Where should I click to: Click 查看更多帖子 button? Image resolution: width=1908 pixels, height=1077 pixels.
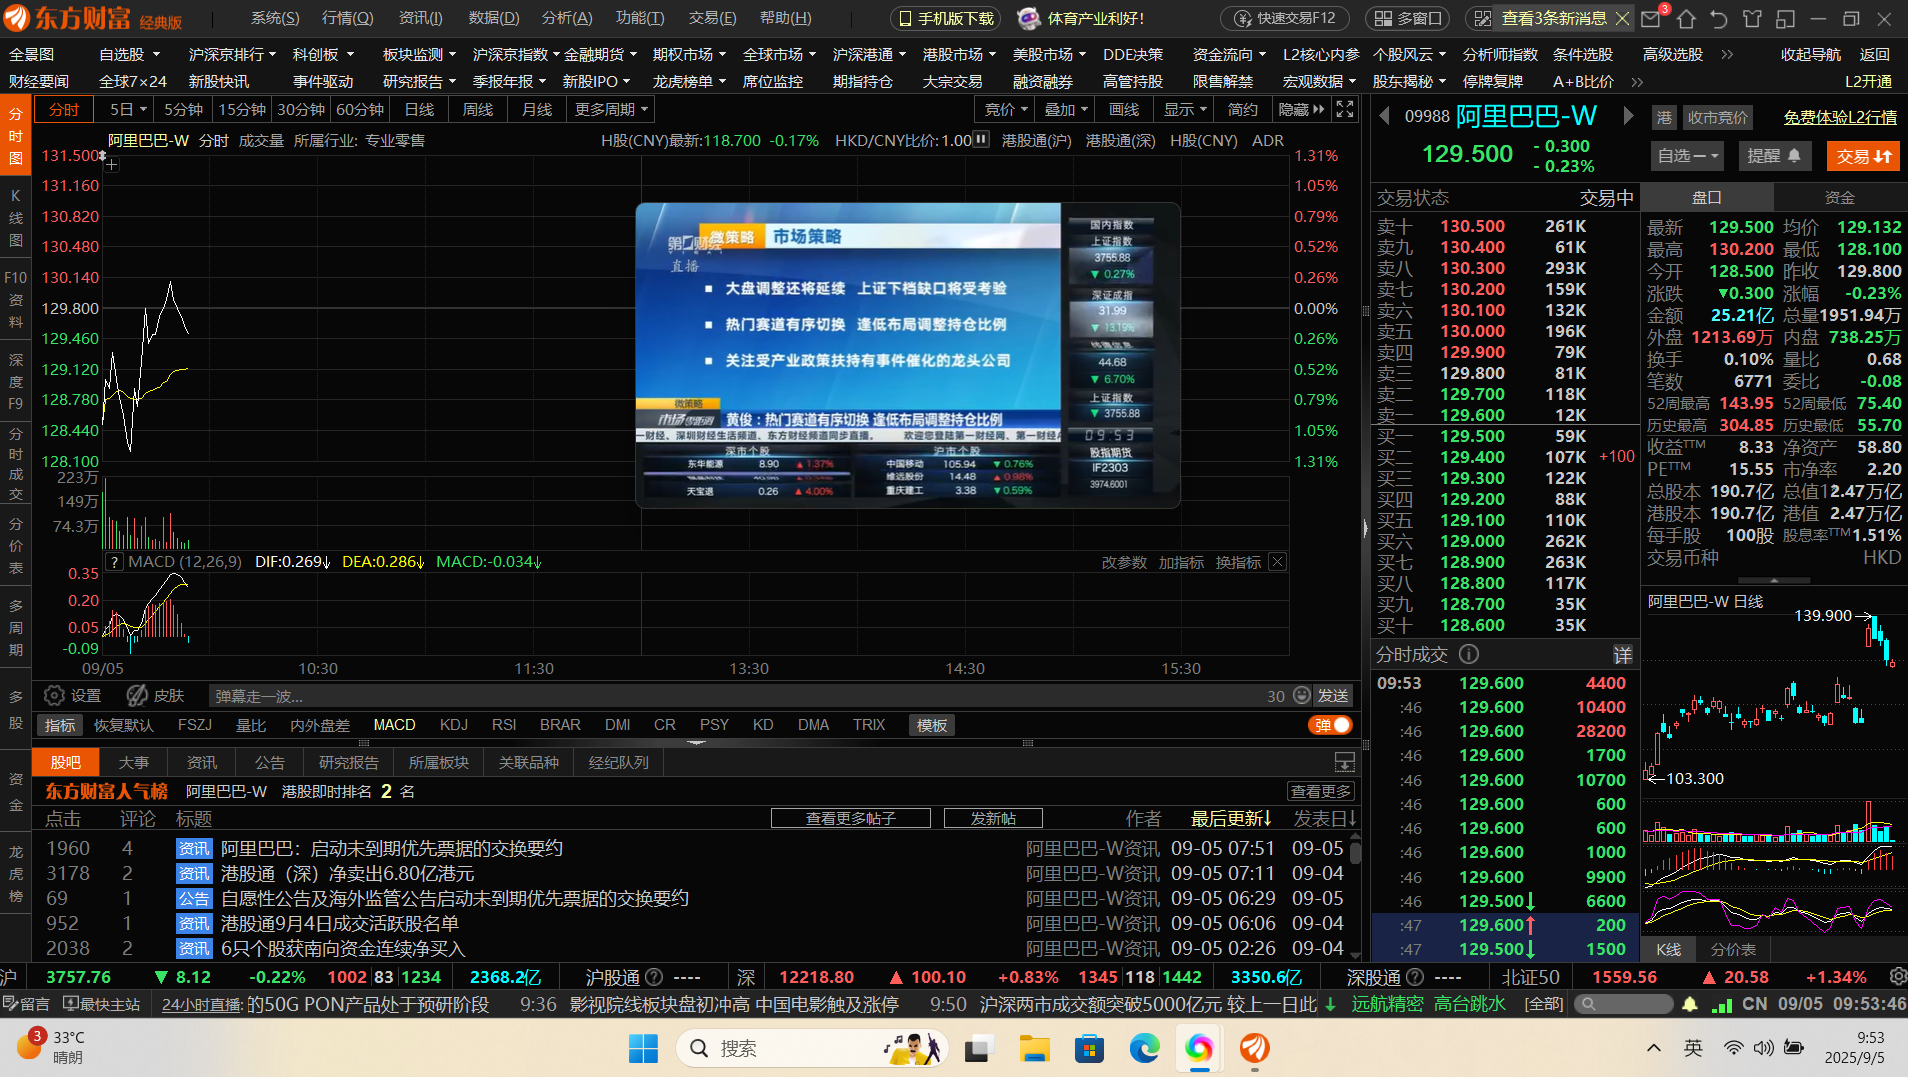click(x=851, y=818)
